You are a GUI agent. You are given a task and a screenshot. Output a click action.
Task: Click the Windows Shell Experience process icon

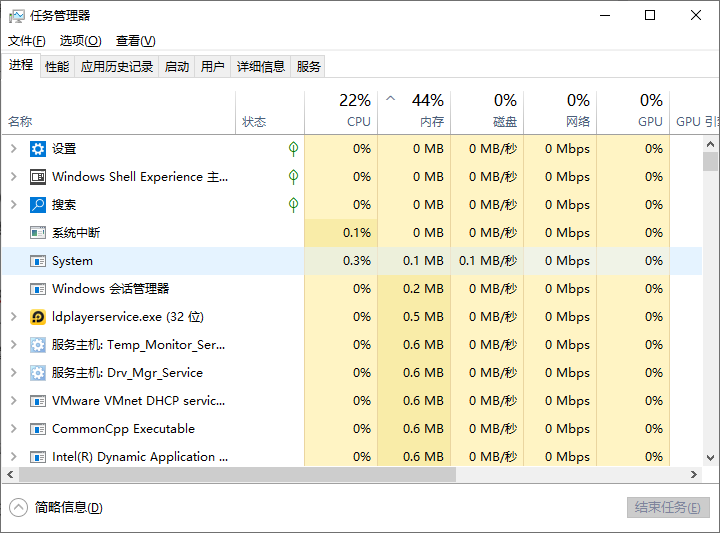pos(38,177)
